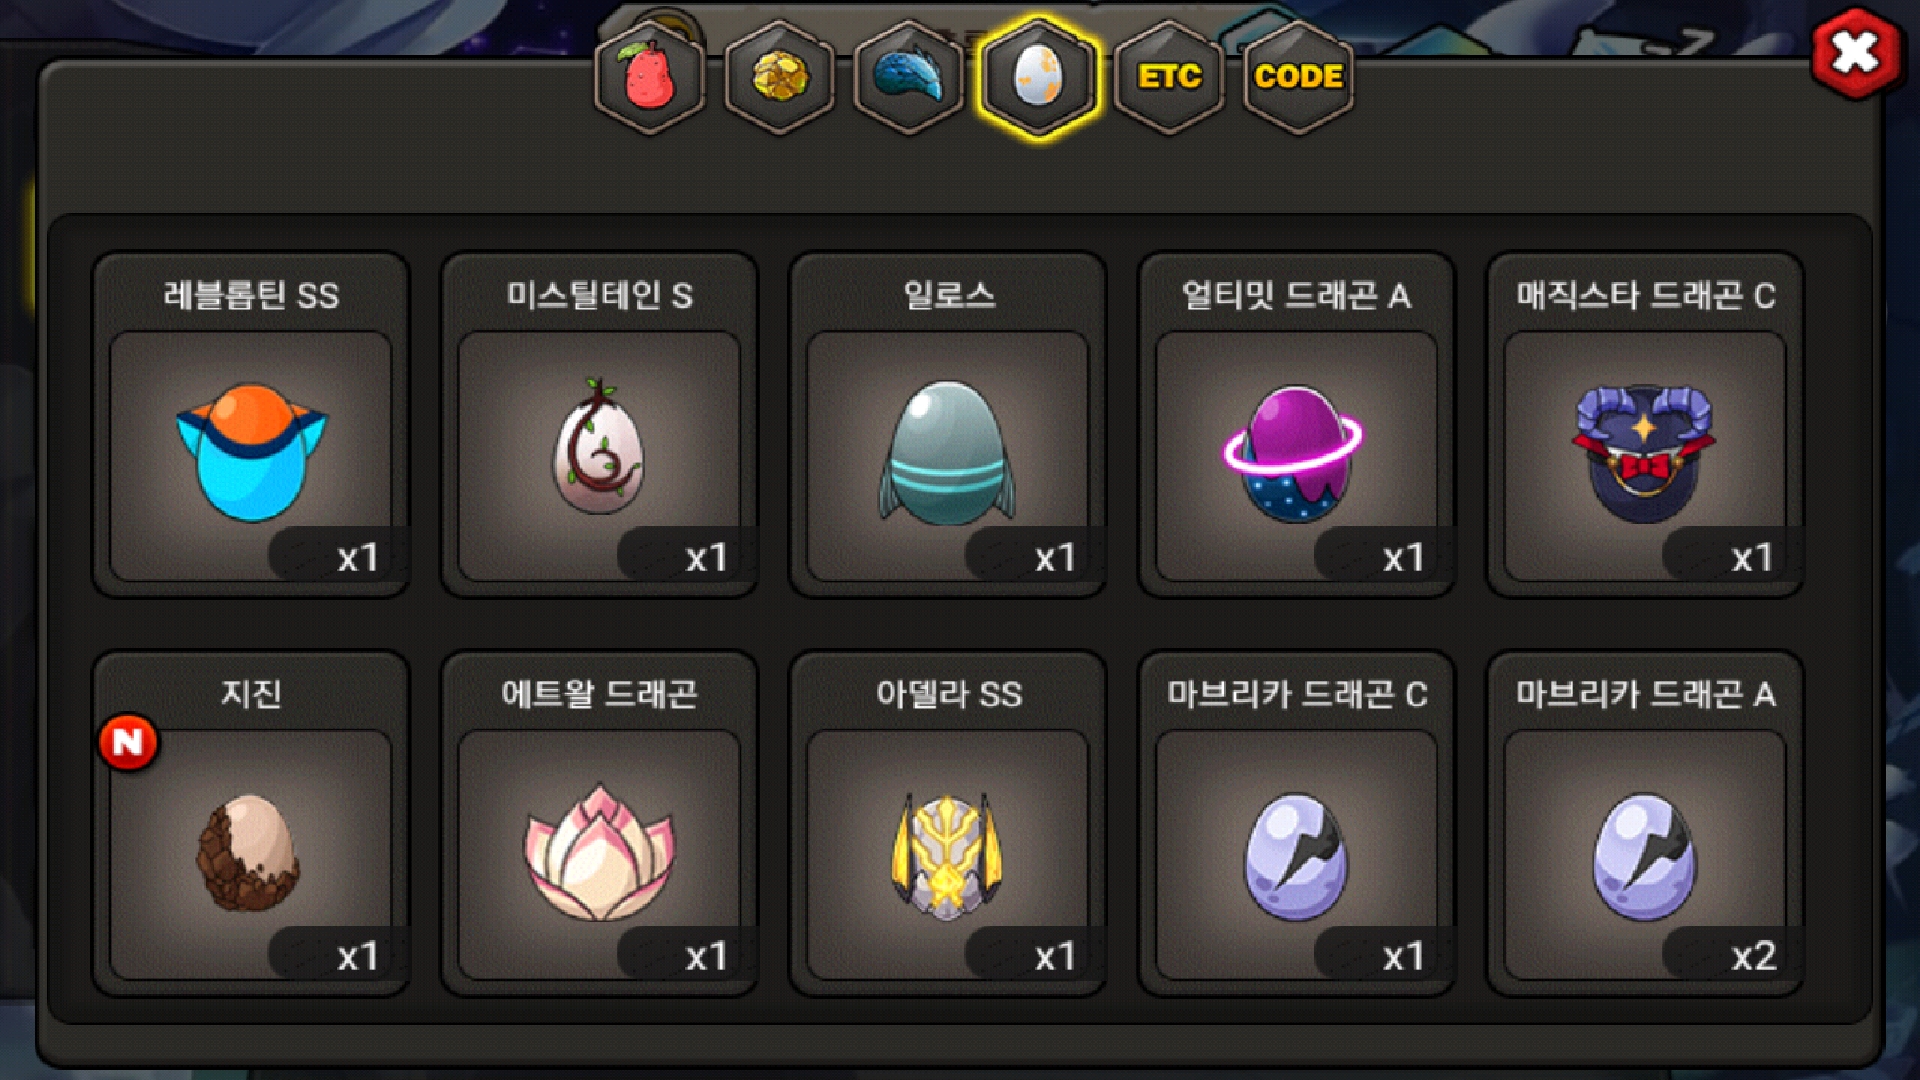The width and height of the screenshot is (1920, 1080).
Task: Open the ETC tab
Action: [1169, 78]
